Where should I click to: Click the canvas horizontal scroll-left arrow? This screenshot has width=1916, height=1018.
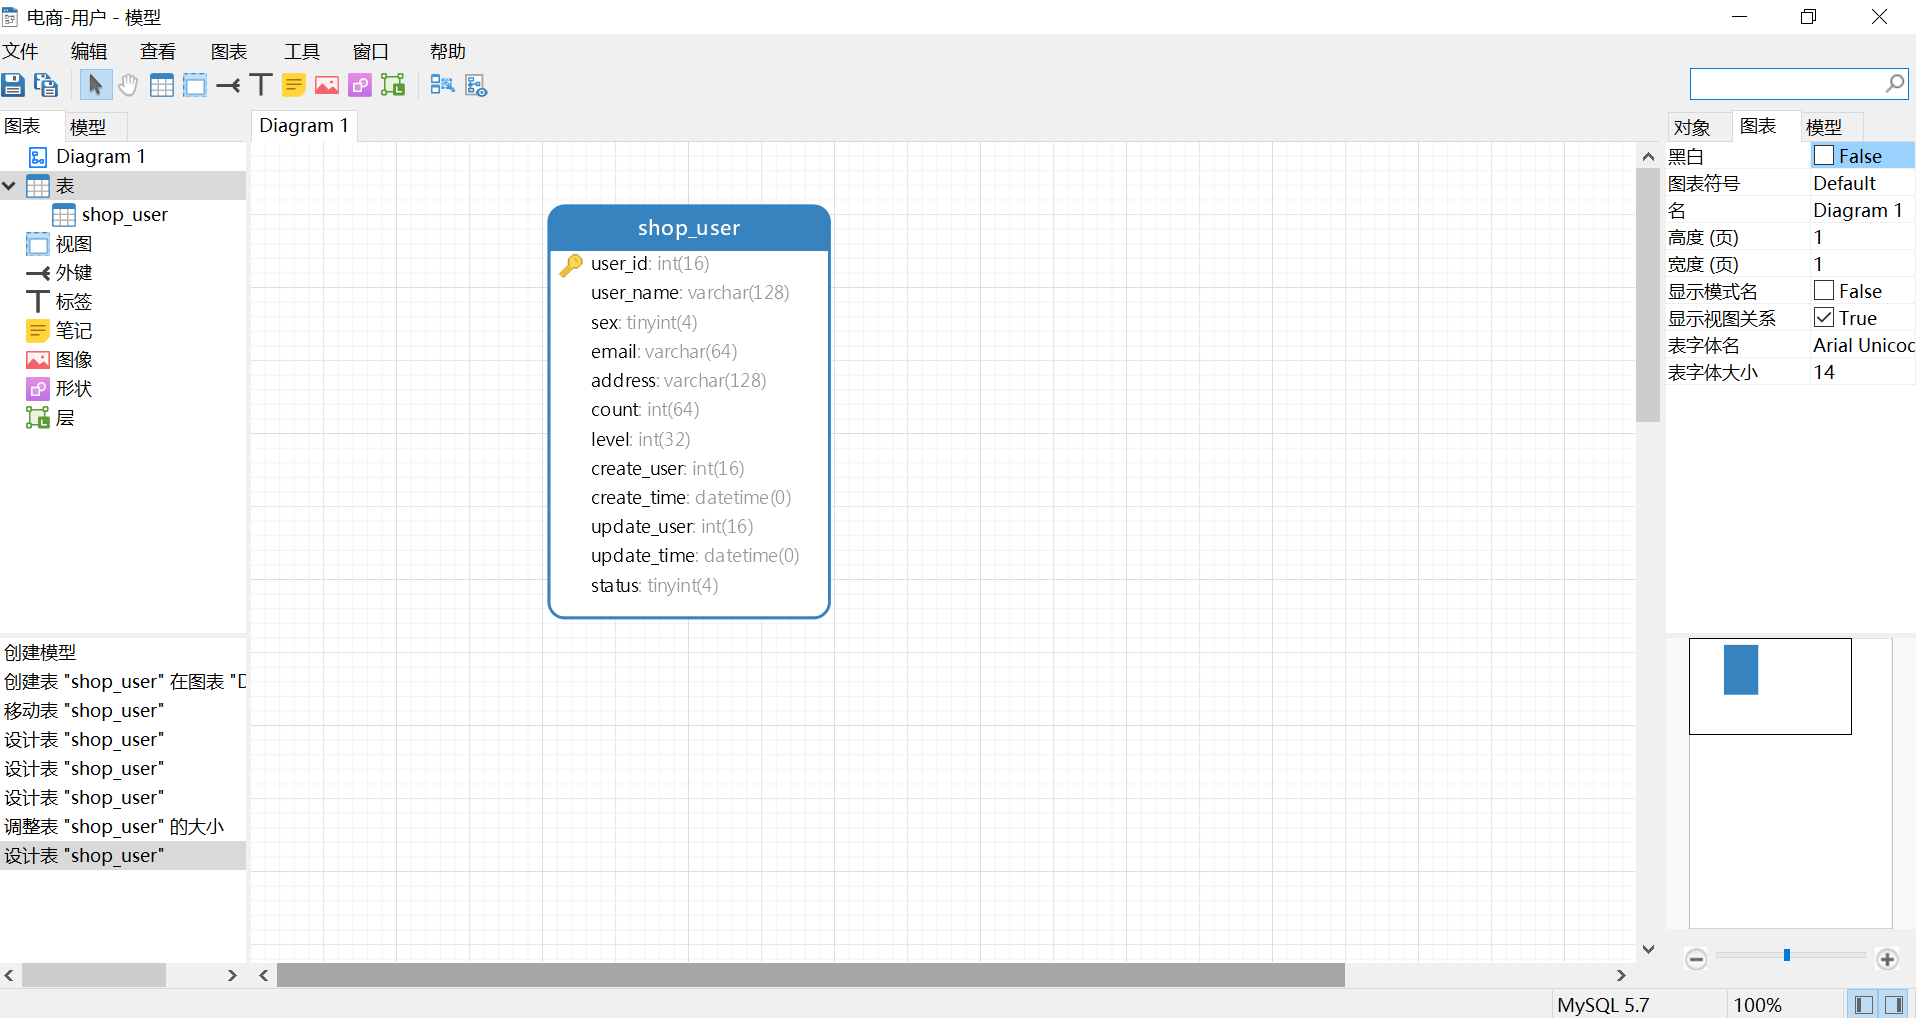pyautogui.click(x=263, y=975)
